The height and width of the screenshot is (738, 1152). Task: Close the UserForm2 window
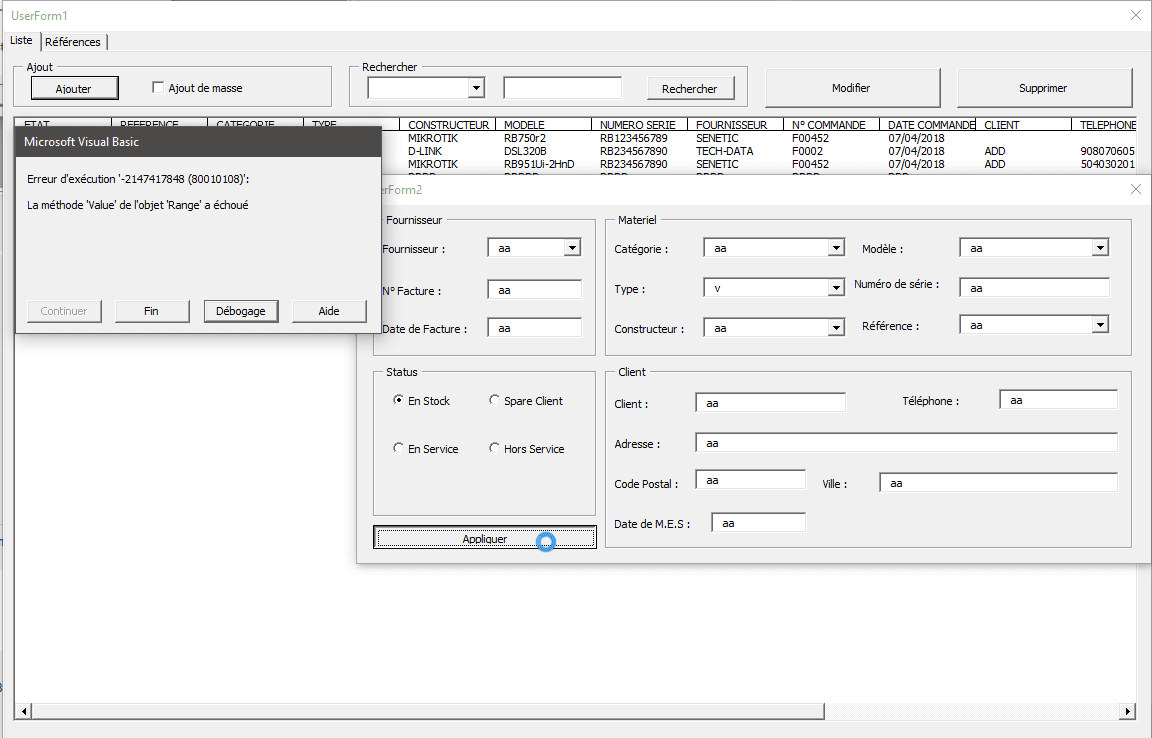[1135, 189]
